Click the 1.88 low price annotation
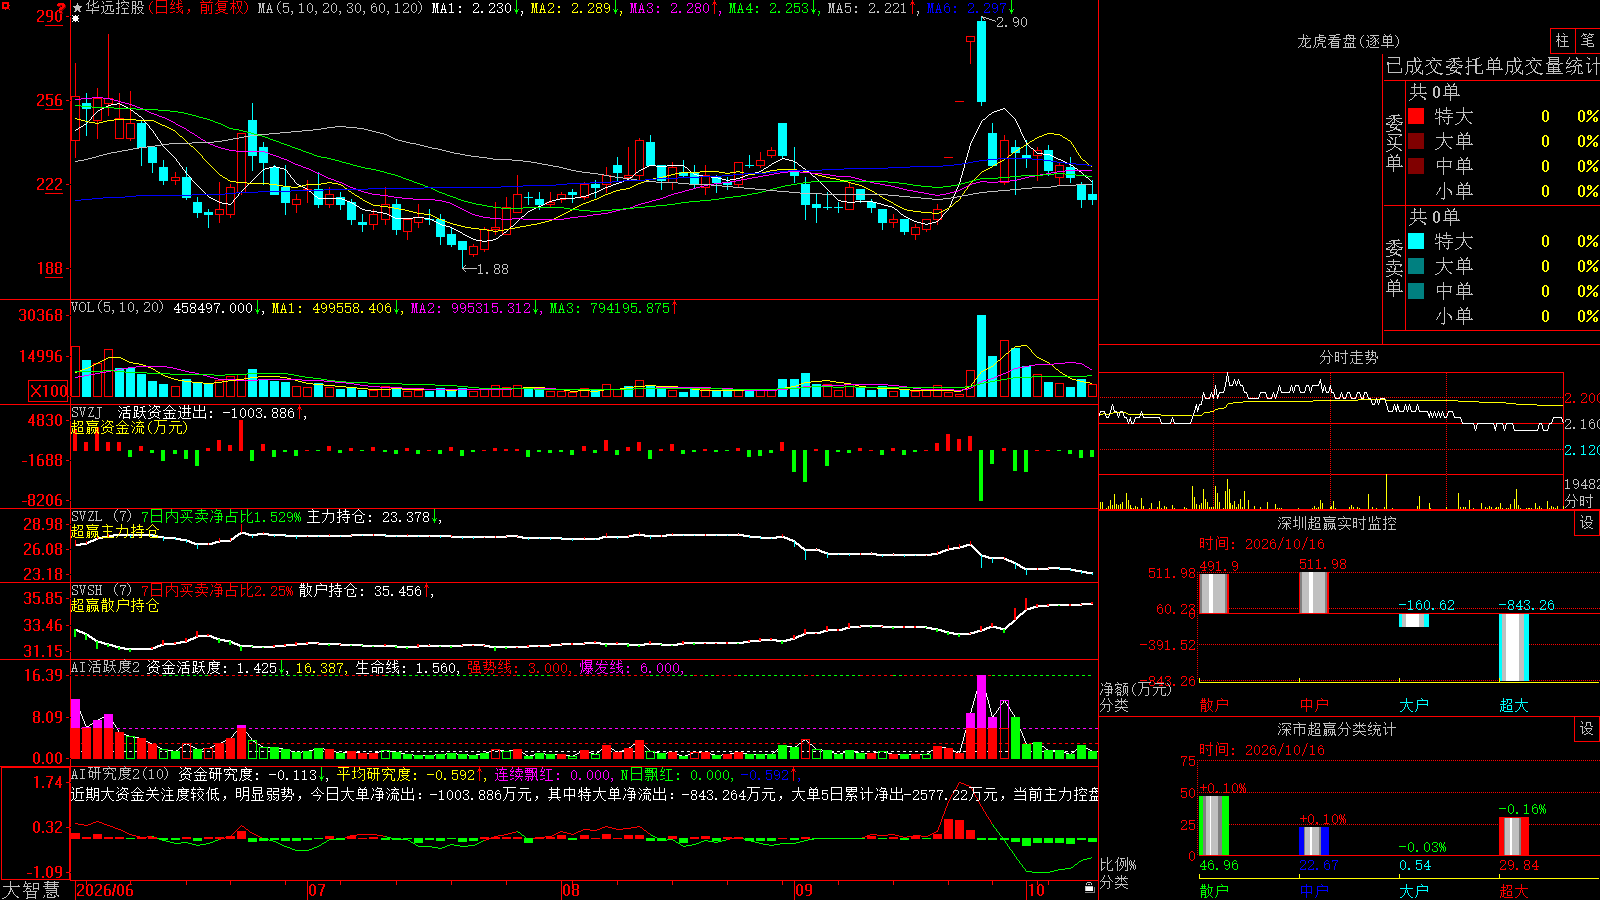 pos(493,269)
